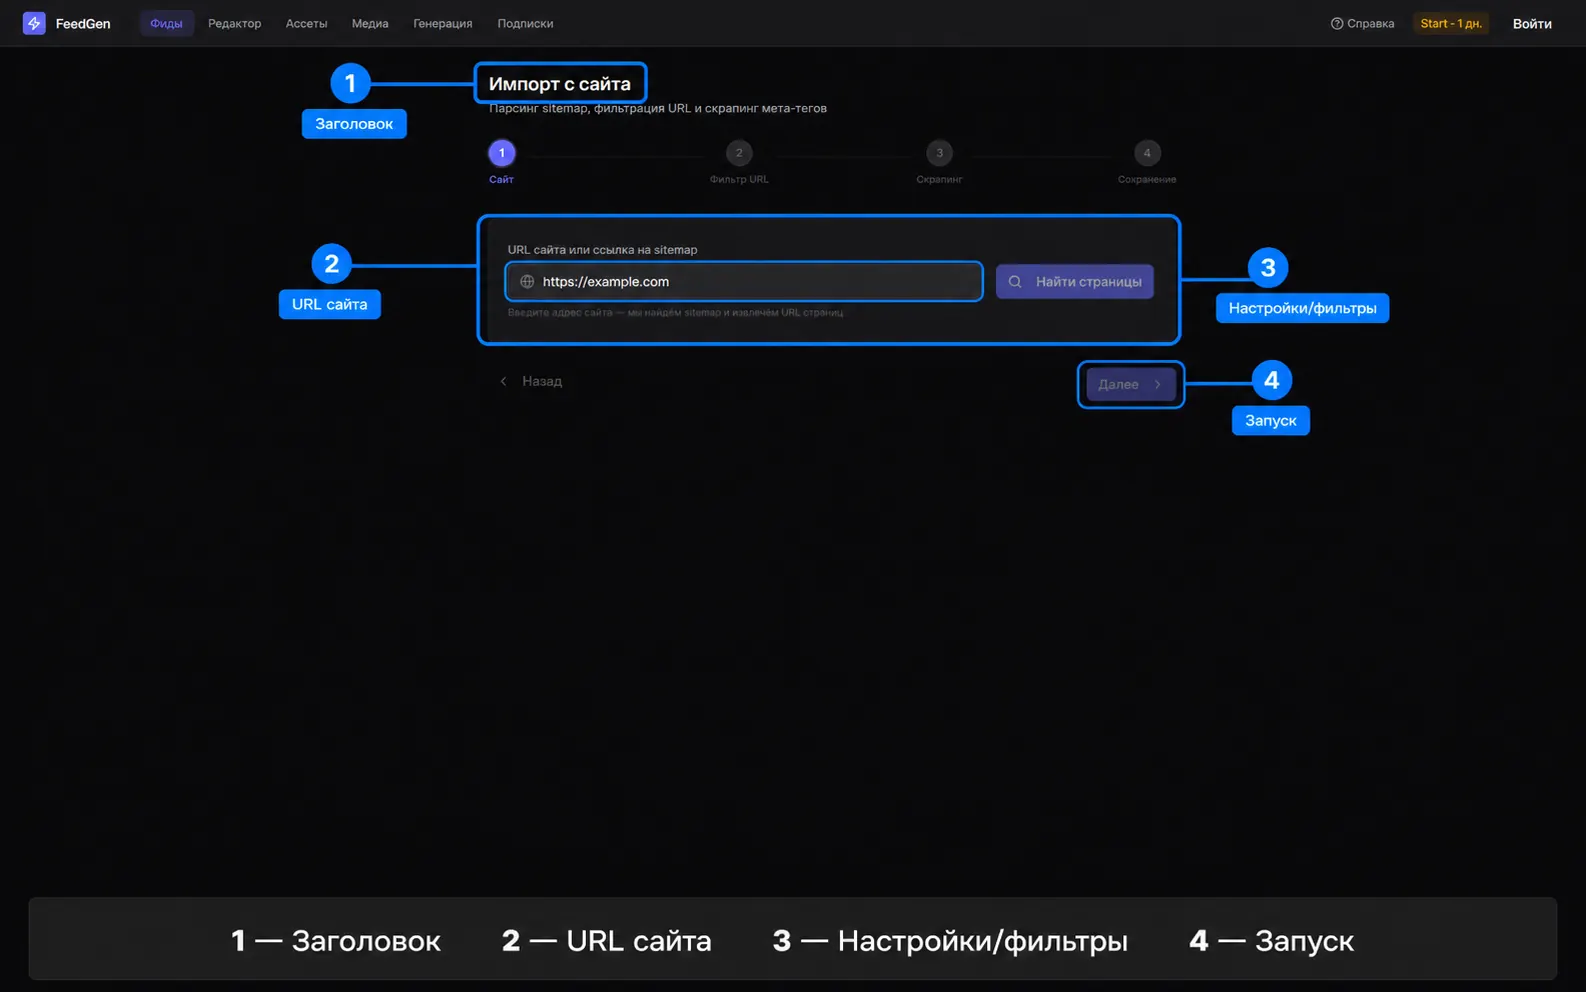Go to Медиа section
Image resolution: width=1586 pixels, height=992 pixels.
click(370, 23)
